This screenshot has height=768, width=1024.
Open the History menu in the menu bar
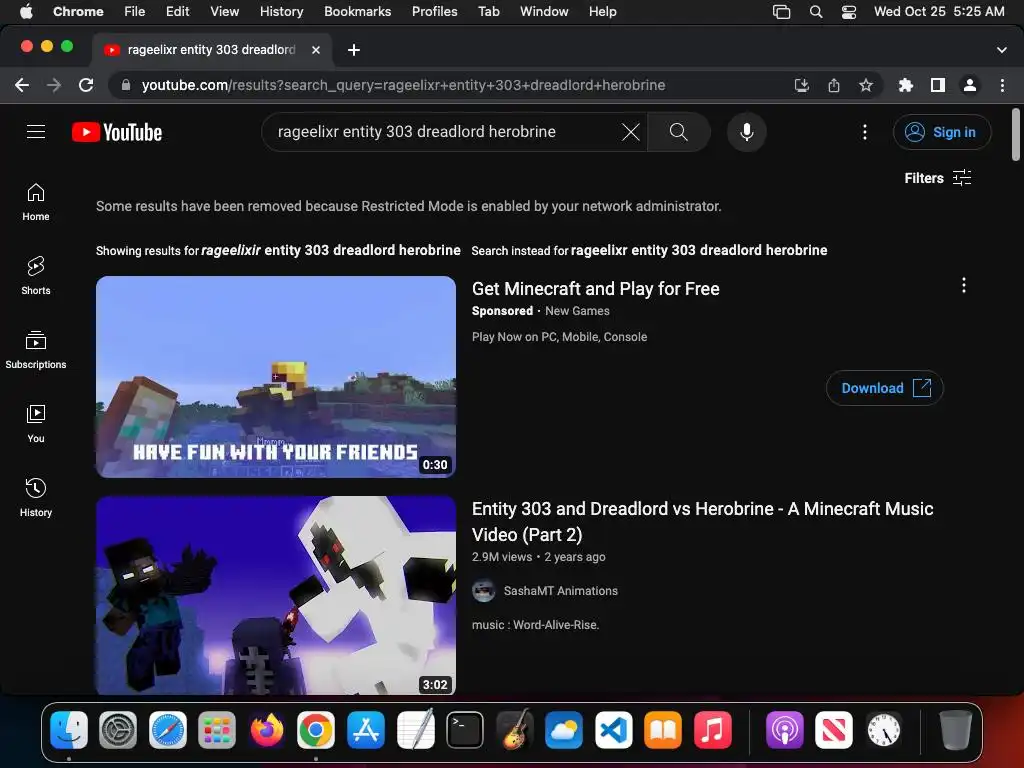(x=281, y=12)
